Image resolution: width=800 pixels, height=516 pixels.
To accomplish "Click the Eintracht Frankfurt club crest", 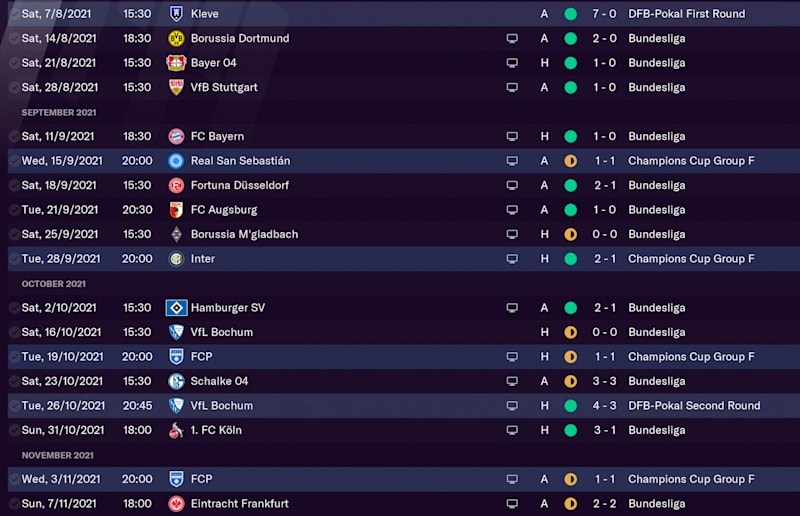I will pyautogui.click(x=176, y=504).
